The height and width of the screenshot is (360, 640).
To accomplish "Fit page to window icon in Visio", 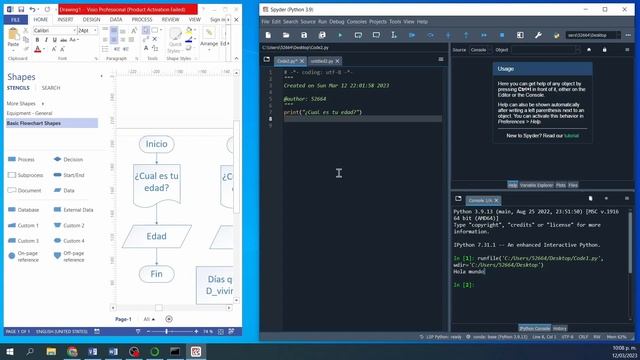I will point(221,332).
